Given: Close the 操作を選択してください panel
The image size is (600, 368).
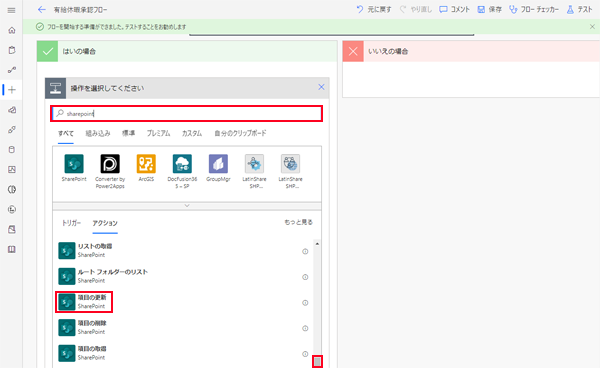Looking at the screenshot, I should [321, 87].
